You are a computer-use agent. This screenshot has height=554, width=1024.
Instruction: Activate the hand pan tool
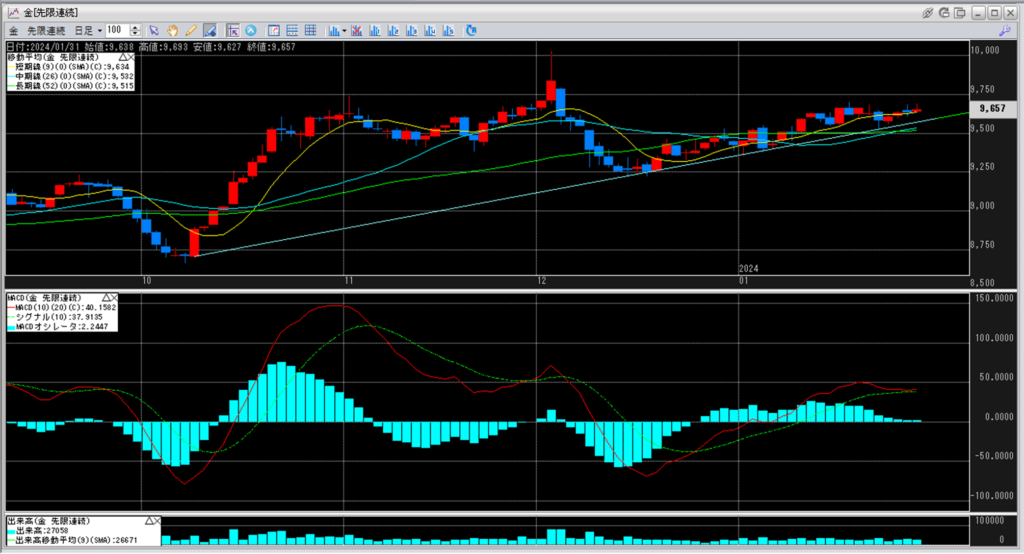pos(173,30)
